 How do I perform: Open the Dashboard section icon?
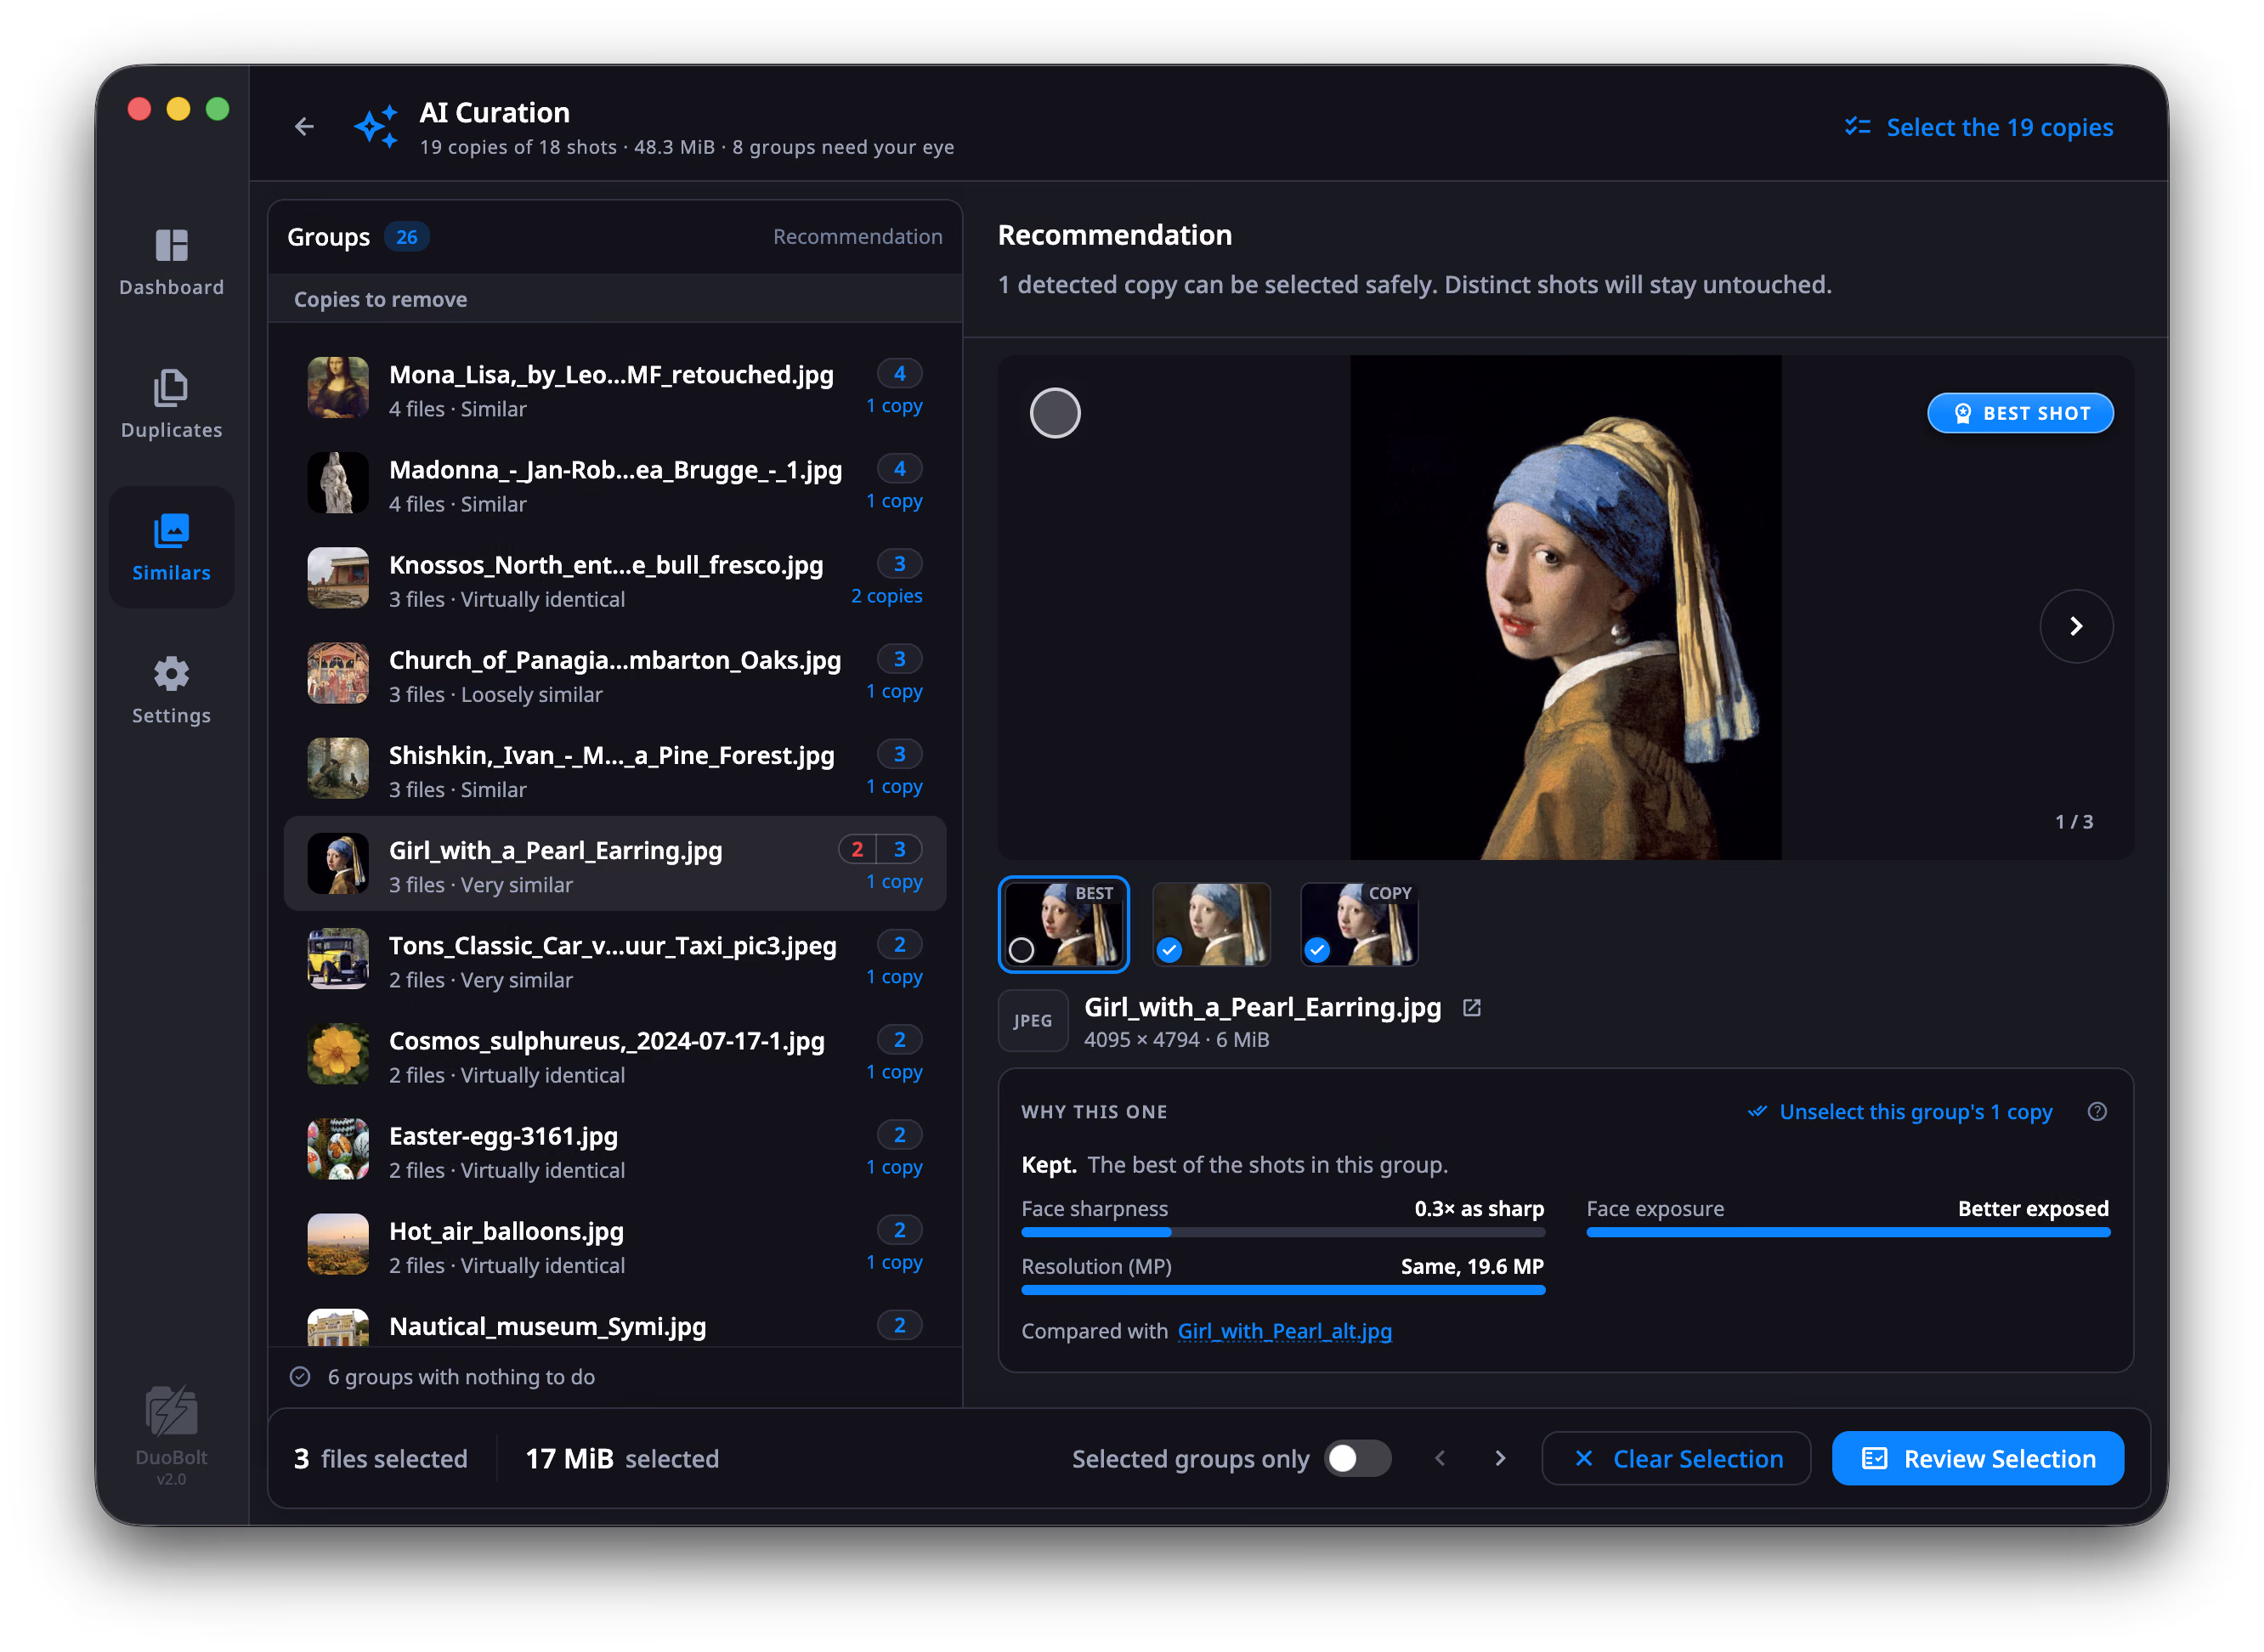[x=171, y=245]
